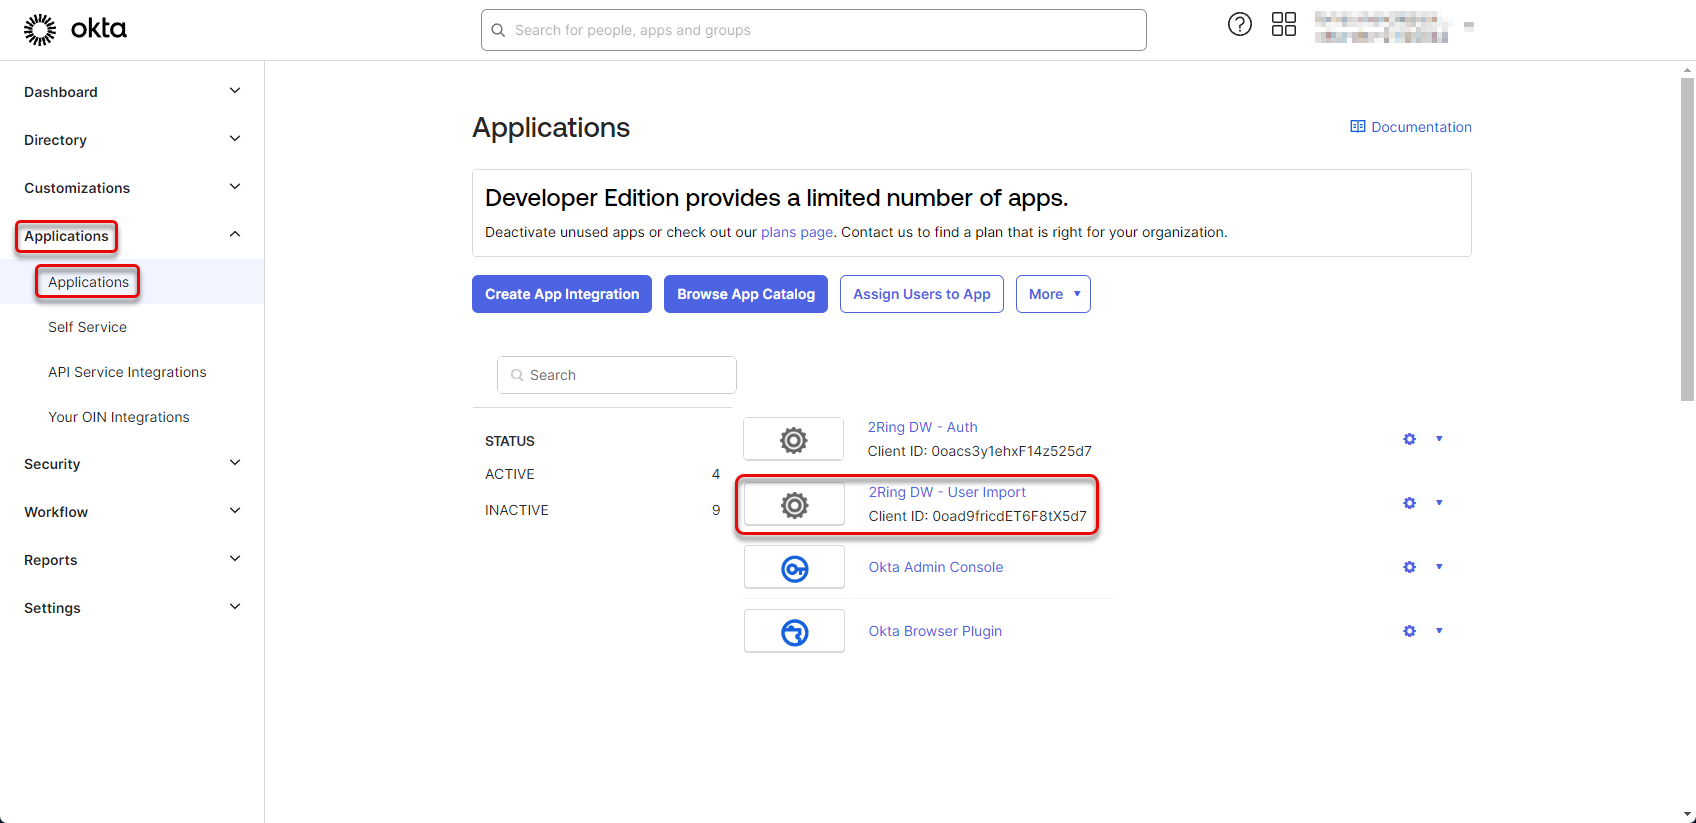The height and width of the screenshot is (823, 1696).
Task: Click the Okta Admin Console app logo
Action: tap(794, 568)
